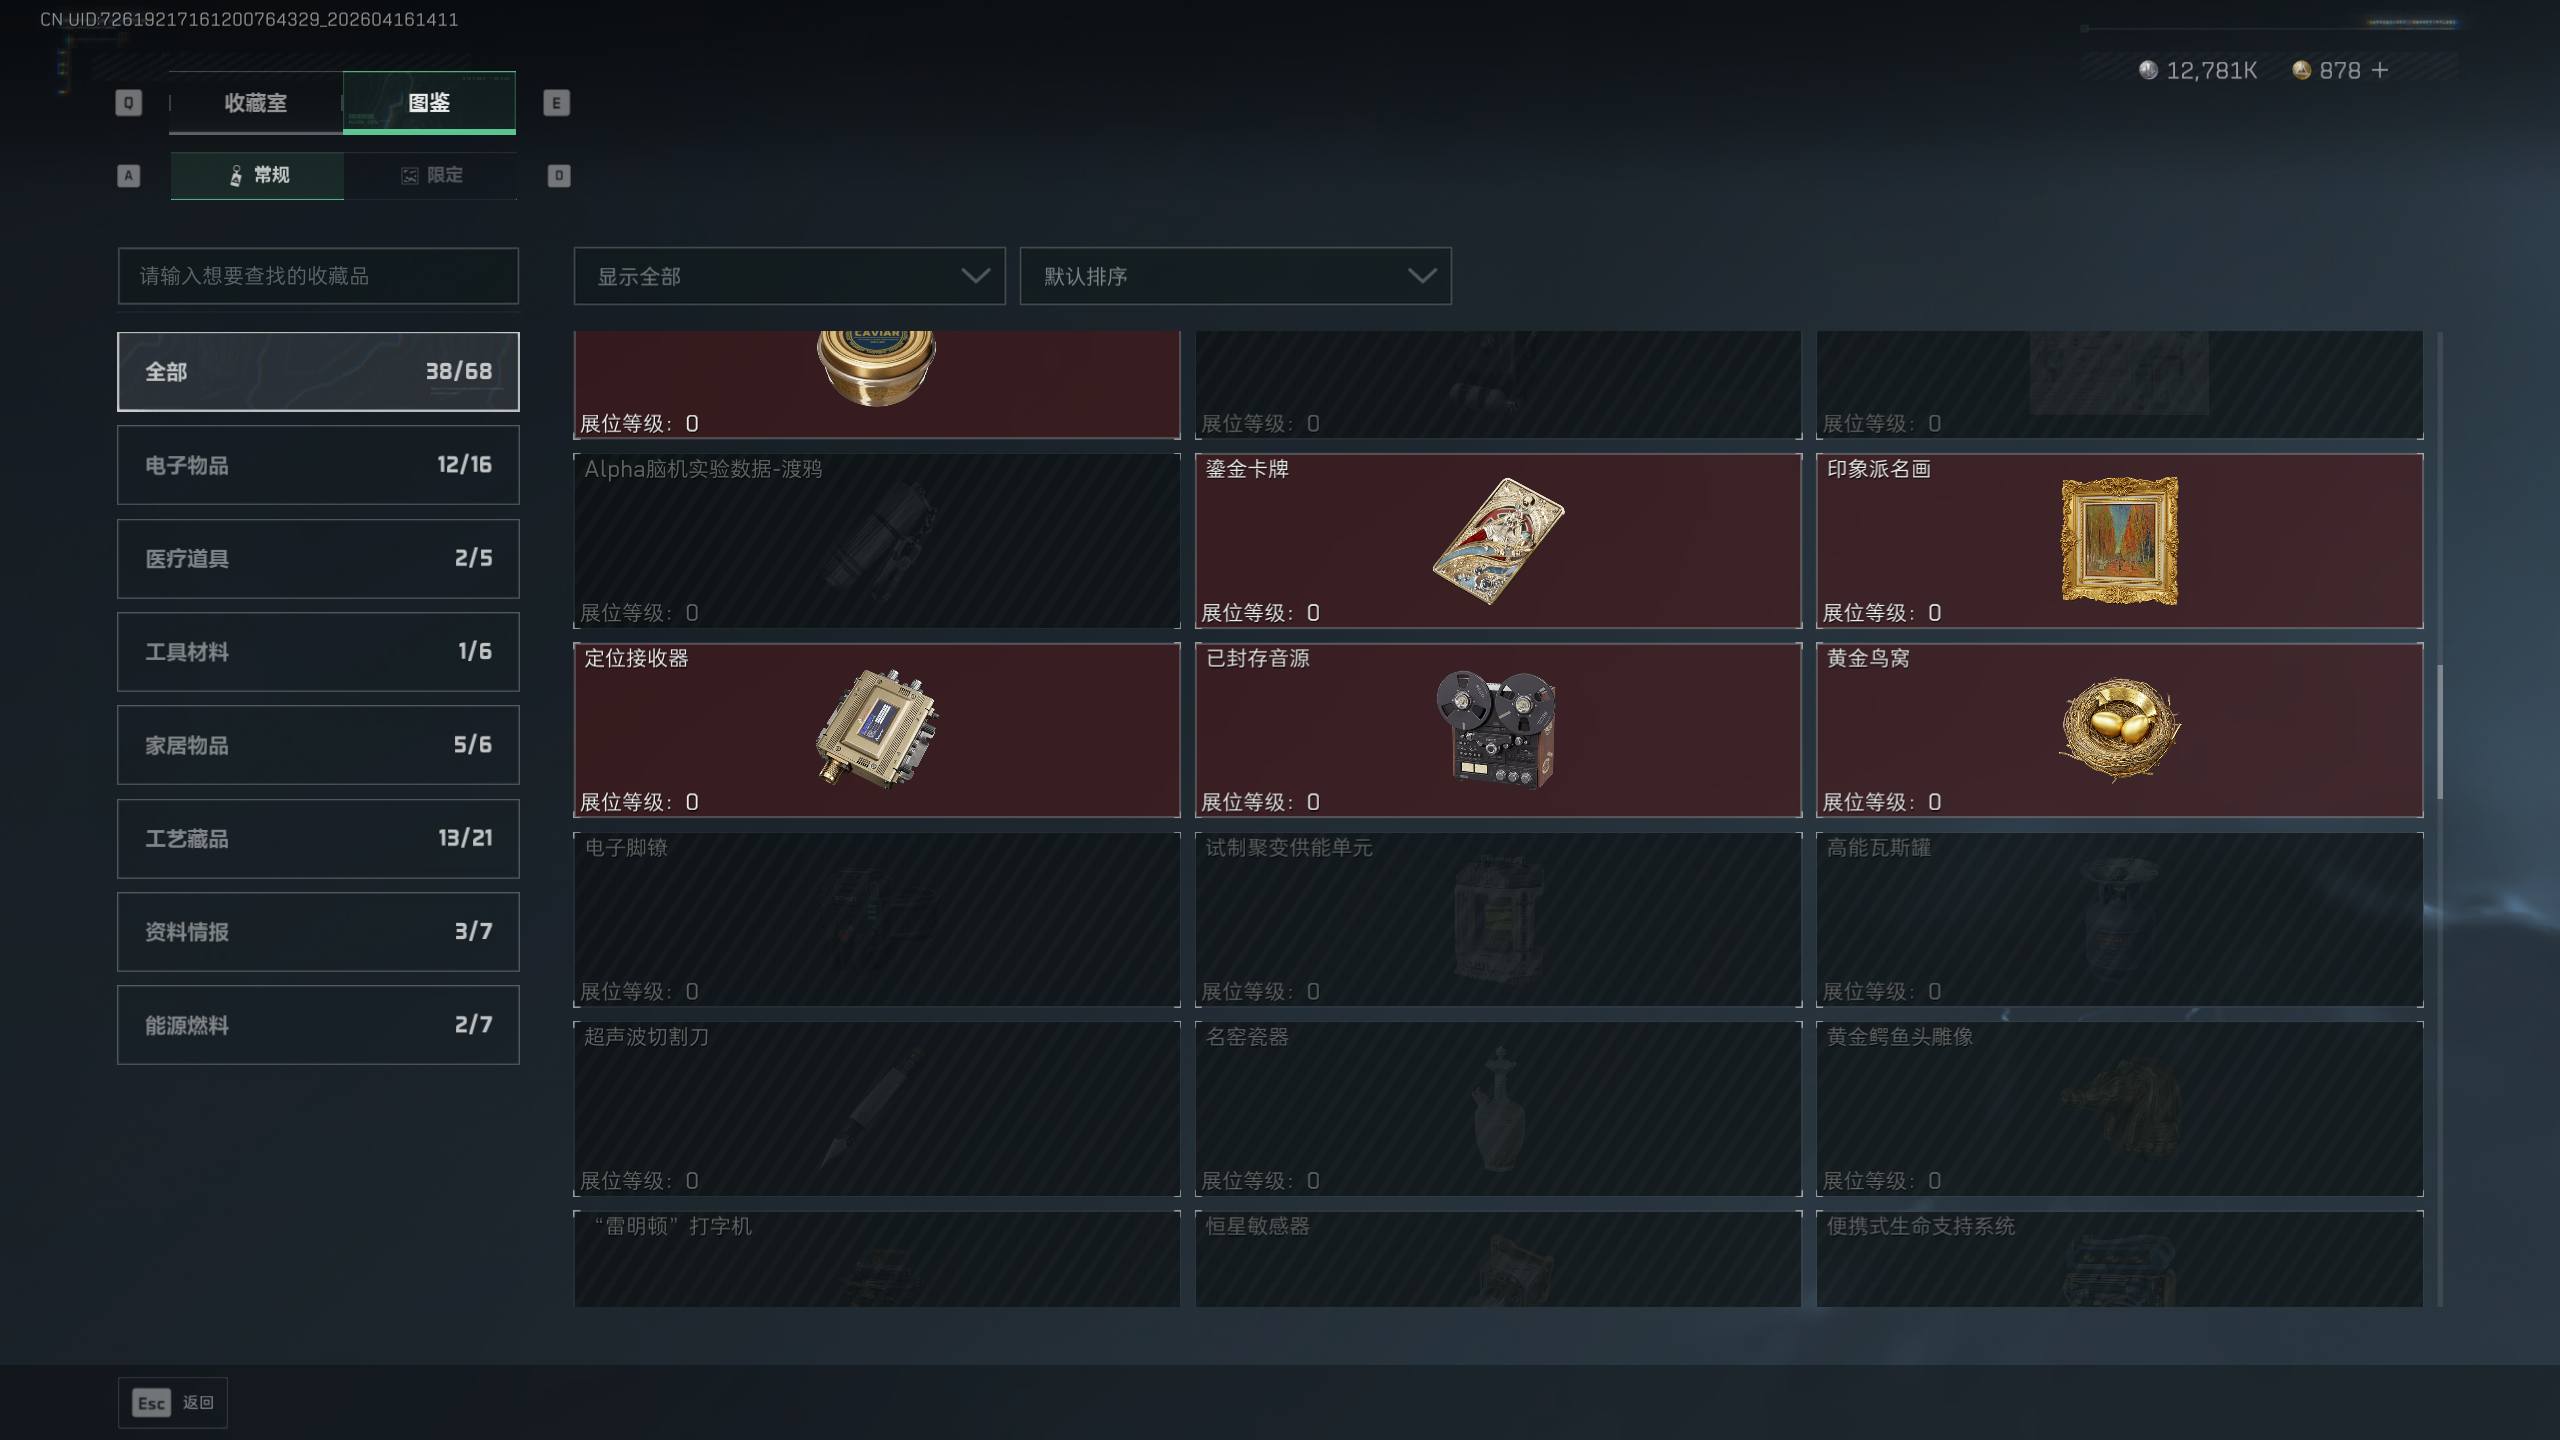Image resolution: width=2560 pixels, height=1440 pixels.
Task: Switch to the 常规 regular filter tab
Action: [x=257, y=175]
